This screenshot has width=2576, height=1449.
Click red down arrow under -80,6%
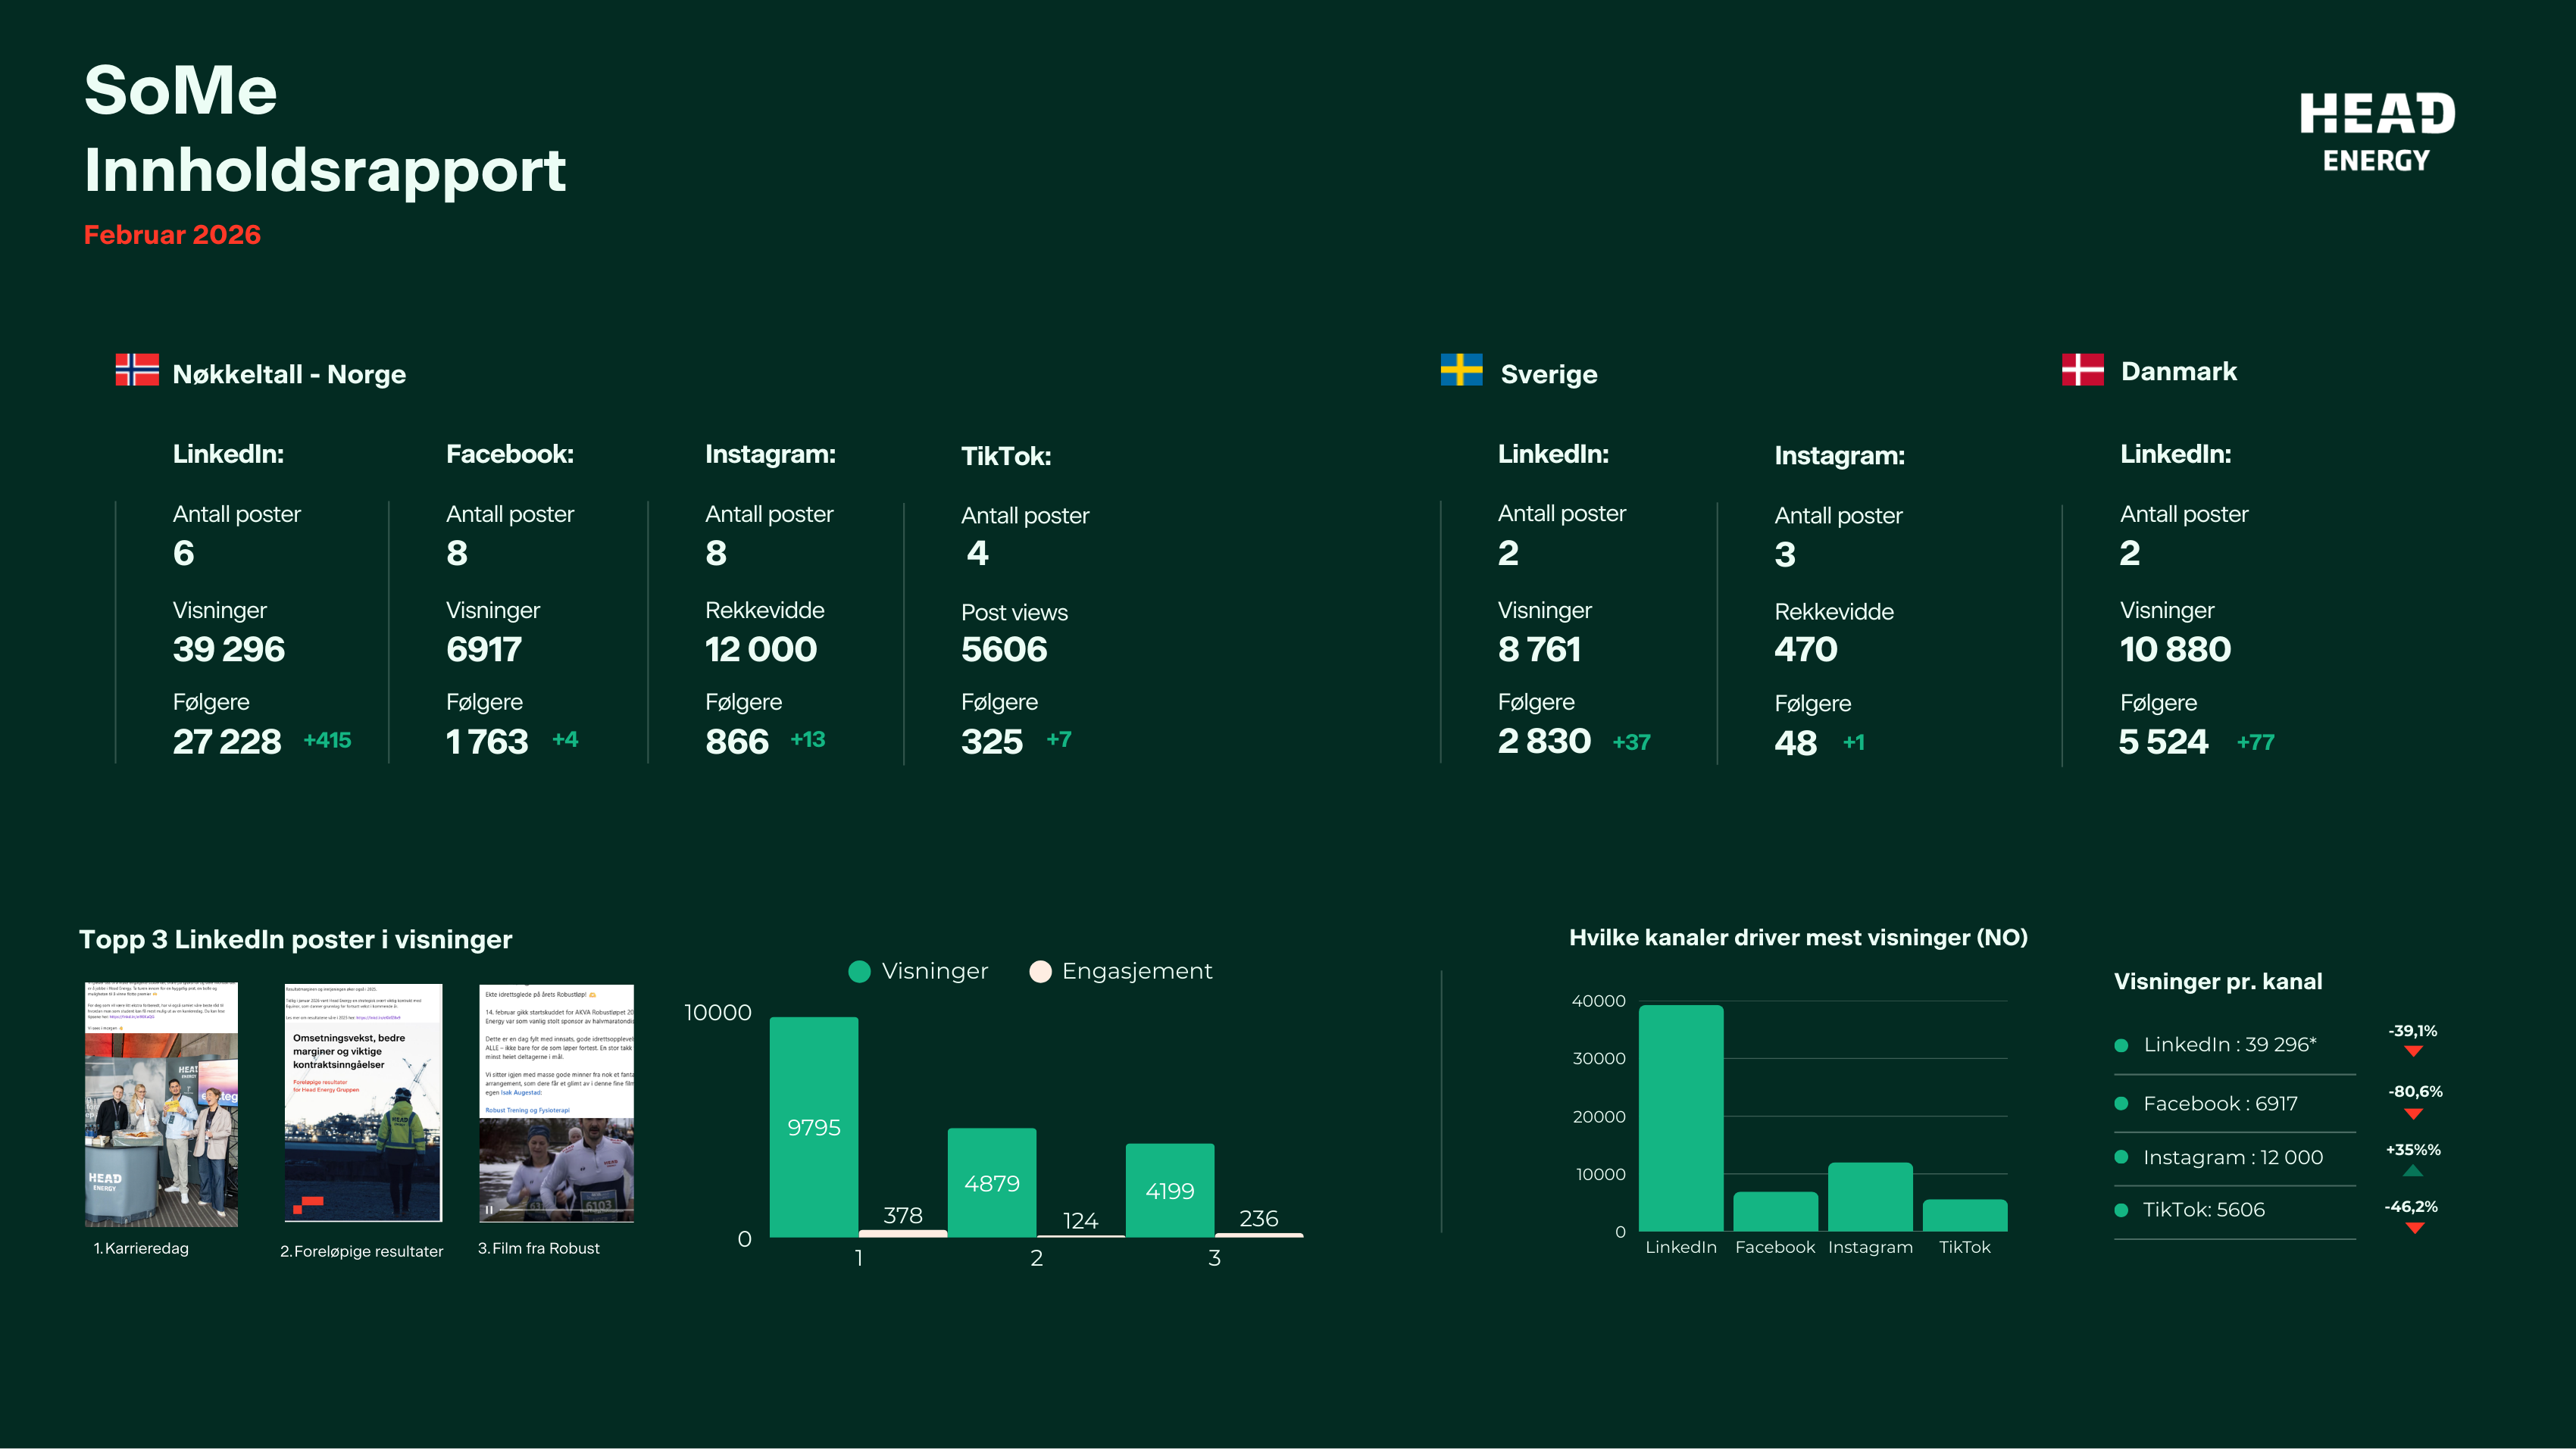click(x=2413, y=1113)
